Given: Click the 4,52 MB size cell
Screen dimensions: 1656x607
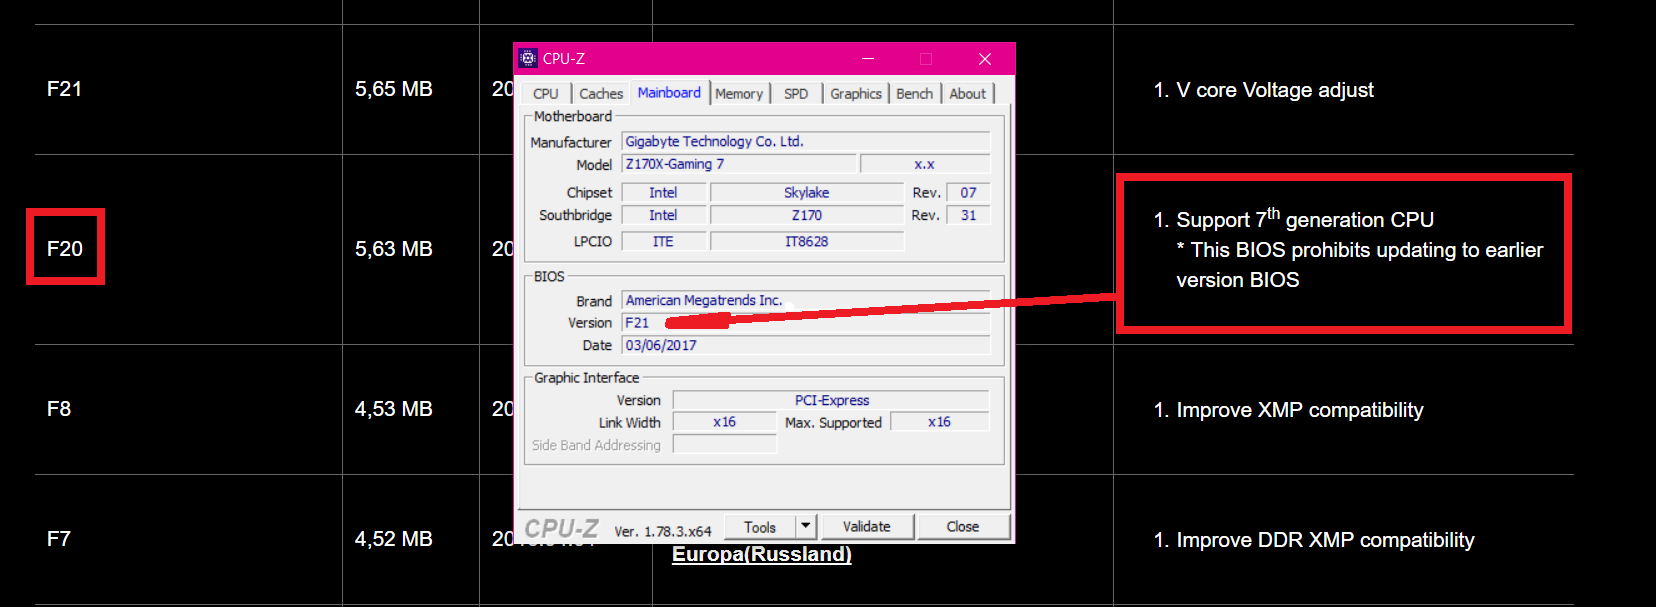Looking at the screenshot, I should (x=394, y=539).
